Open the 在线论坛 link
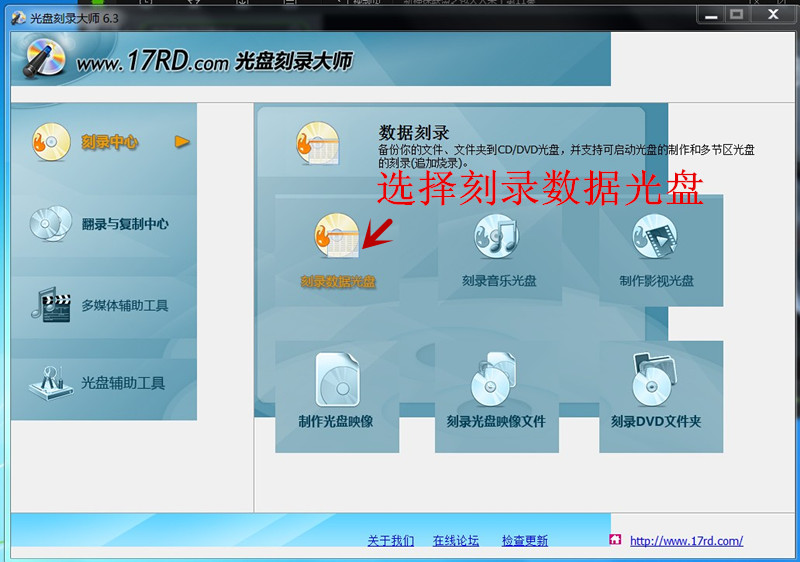 (x=456, y=541)
